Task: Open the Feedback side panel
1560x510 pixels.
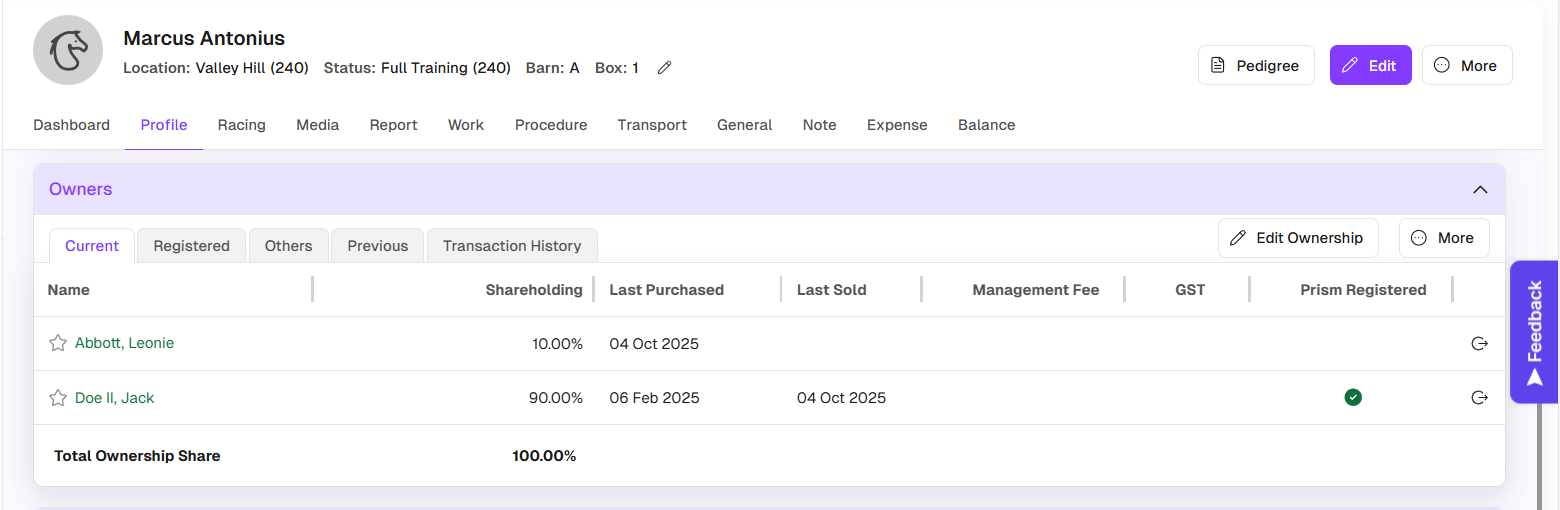Action: (1535, 332)
